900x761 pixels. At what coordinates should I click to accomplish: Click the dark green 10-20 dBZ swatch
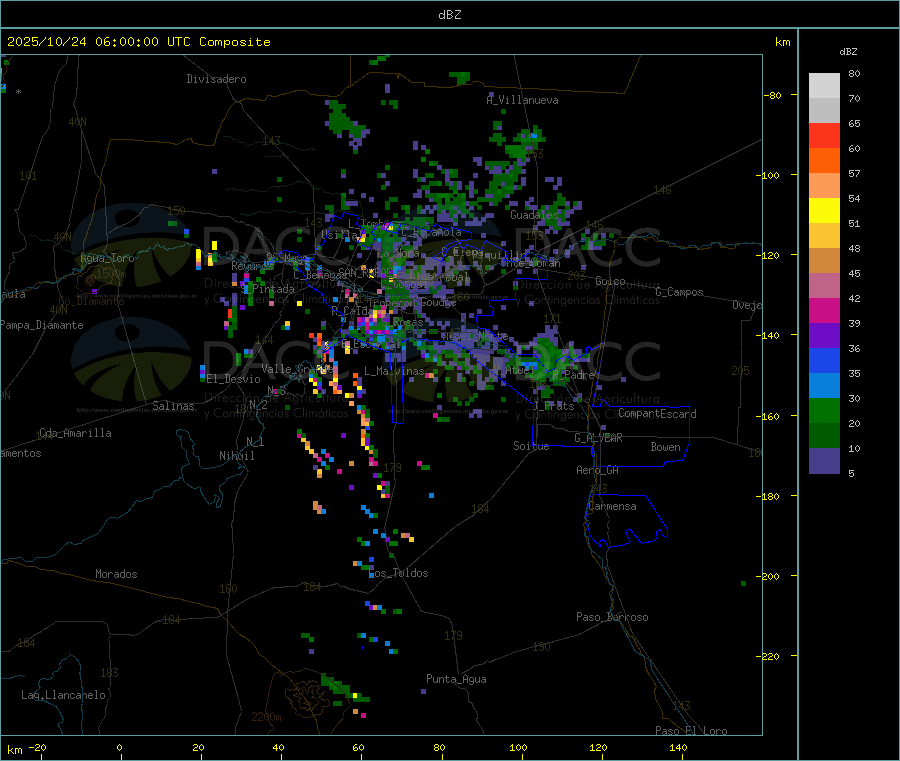pyautogui.click(x=824, y=436)
